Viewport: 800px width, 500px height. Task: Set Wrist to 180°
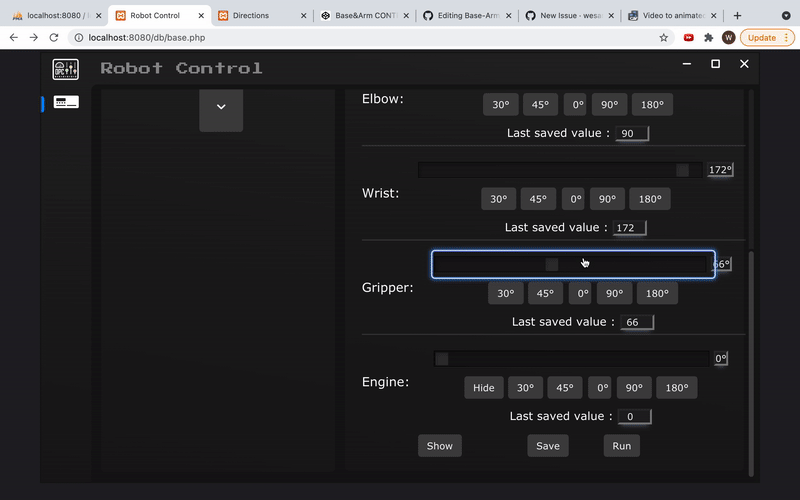[650, 199]
